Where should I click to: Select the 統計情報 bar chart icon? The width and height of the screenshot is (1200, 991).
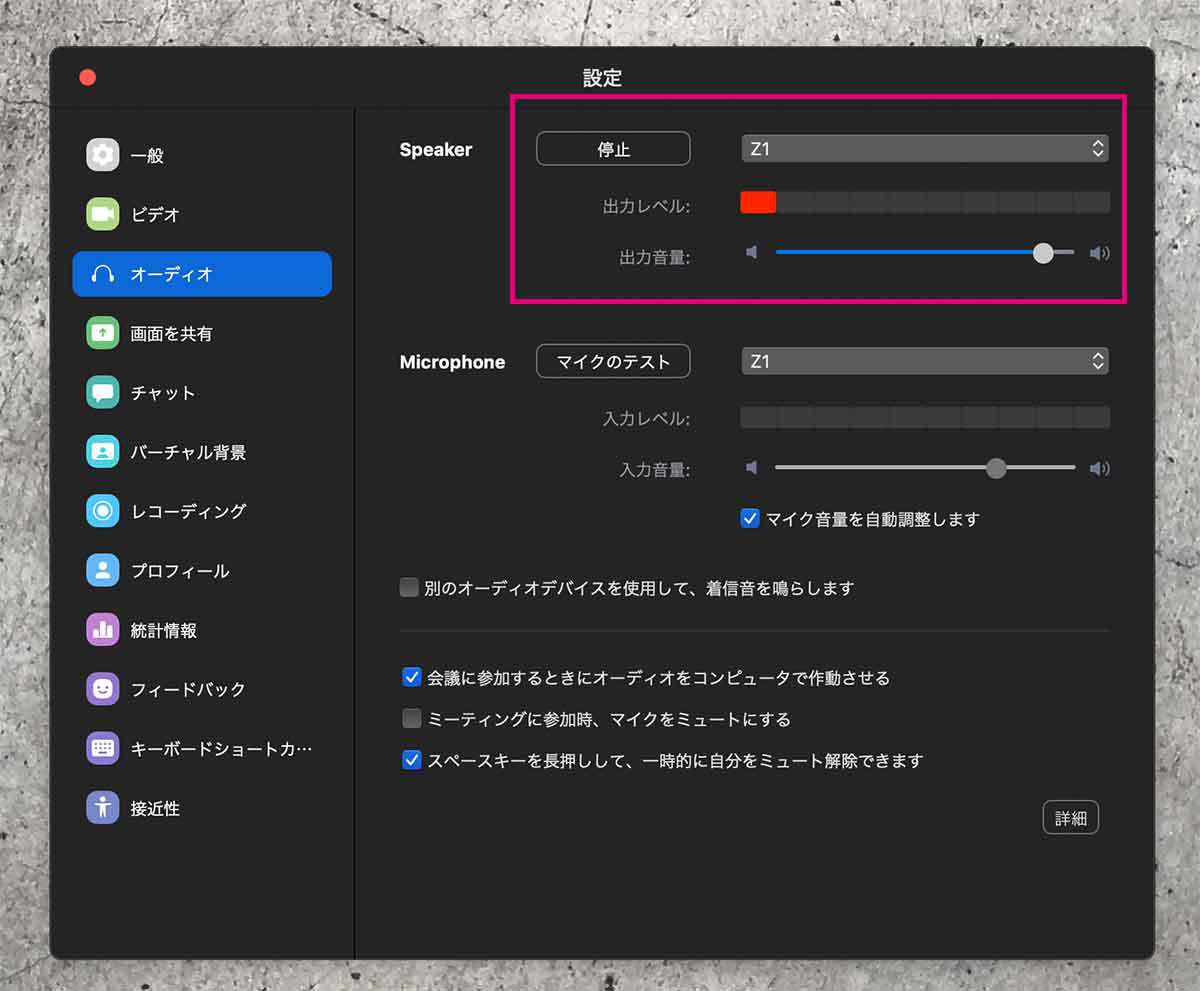click(102, 630)
